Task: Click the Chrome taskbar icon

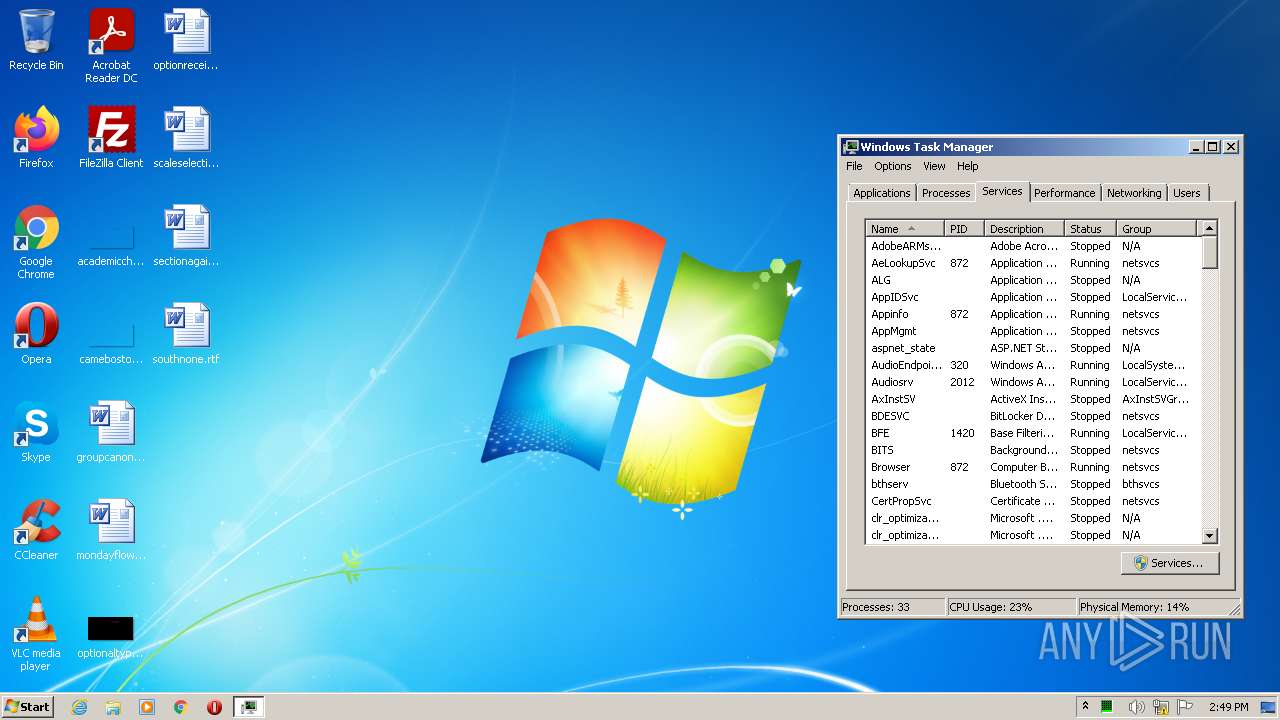Action: point(181,707)
